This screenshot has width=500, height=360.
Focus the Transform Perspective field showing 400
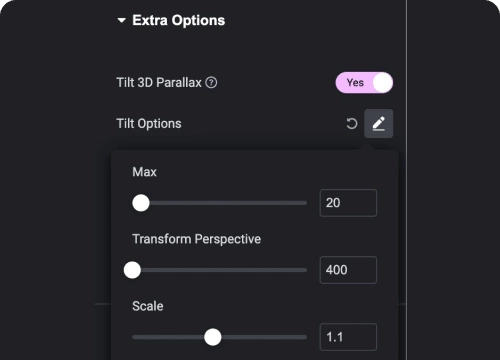click(x=348, y=270)
